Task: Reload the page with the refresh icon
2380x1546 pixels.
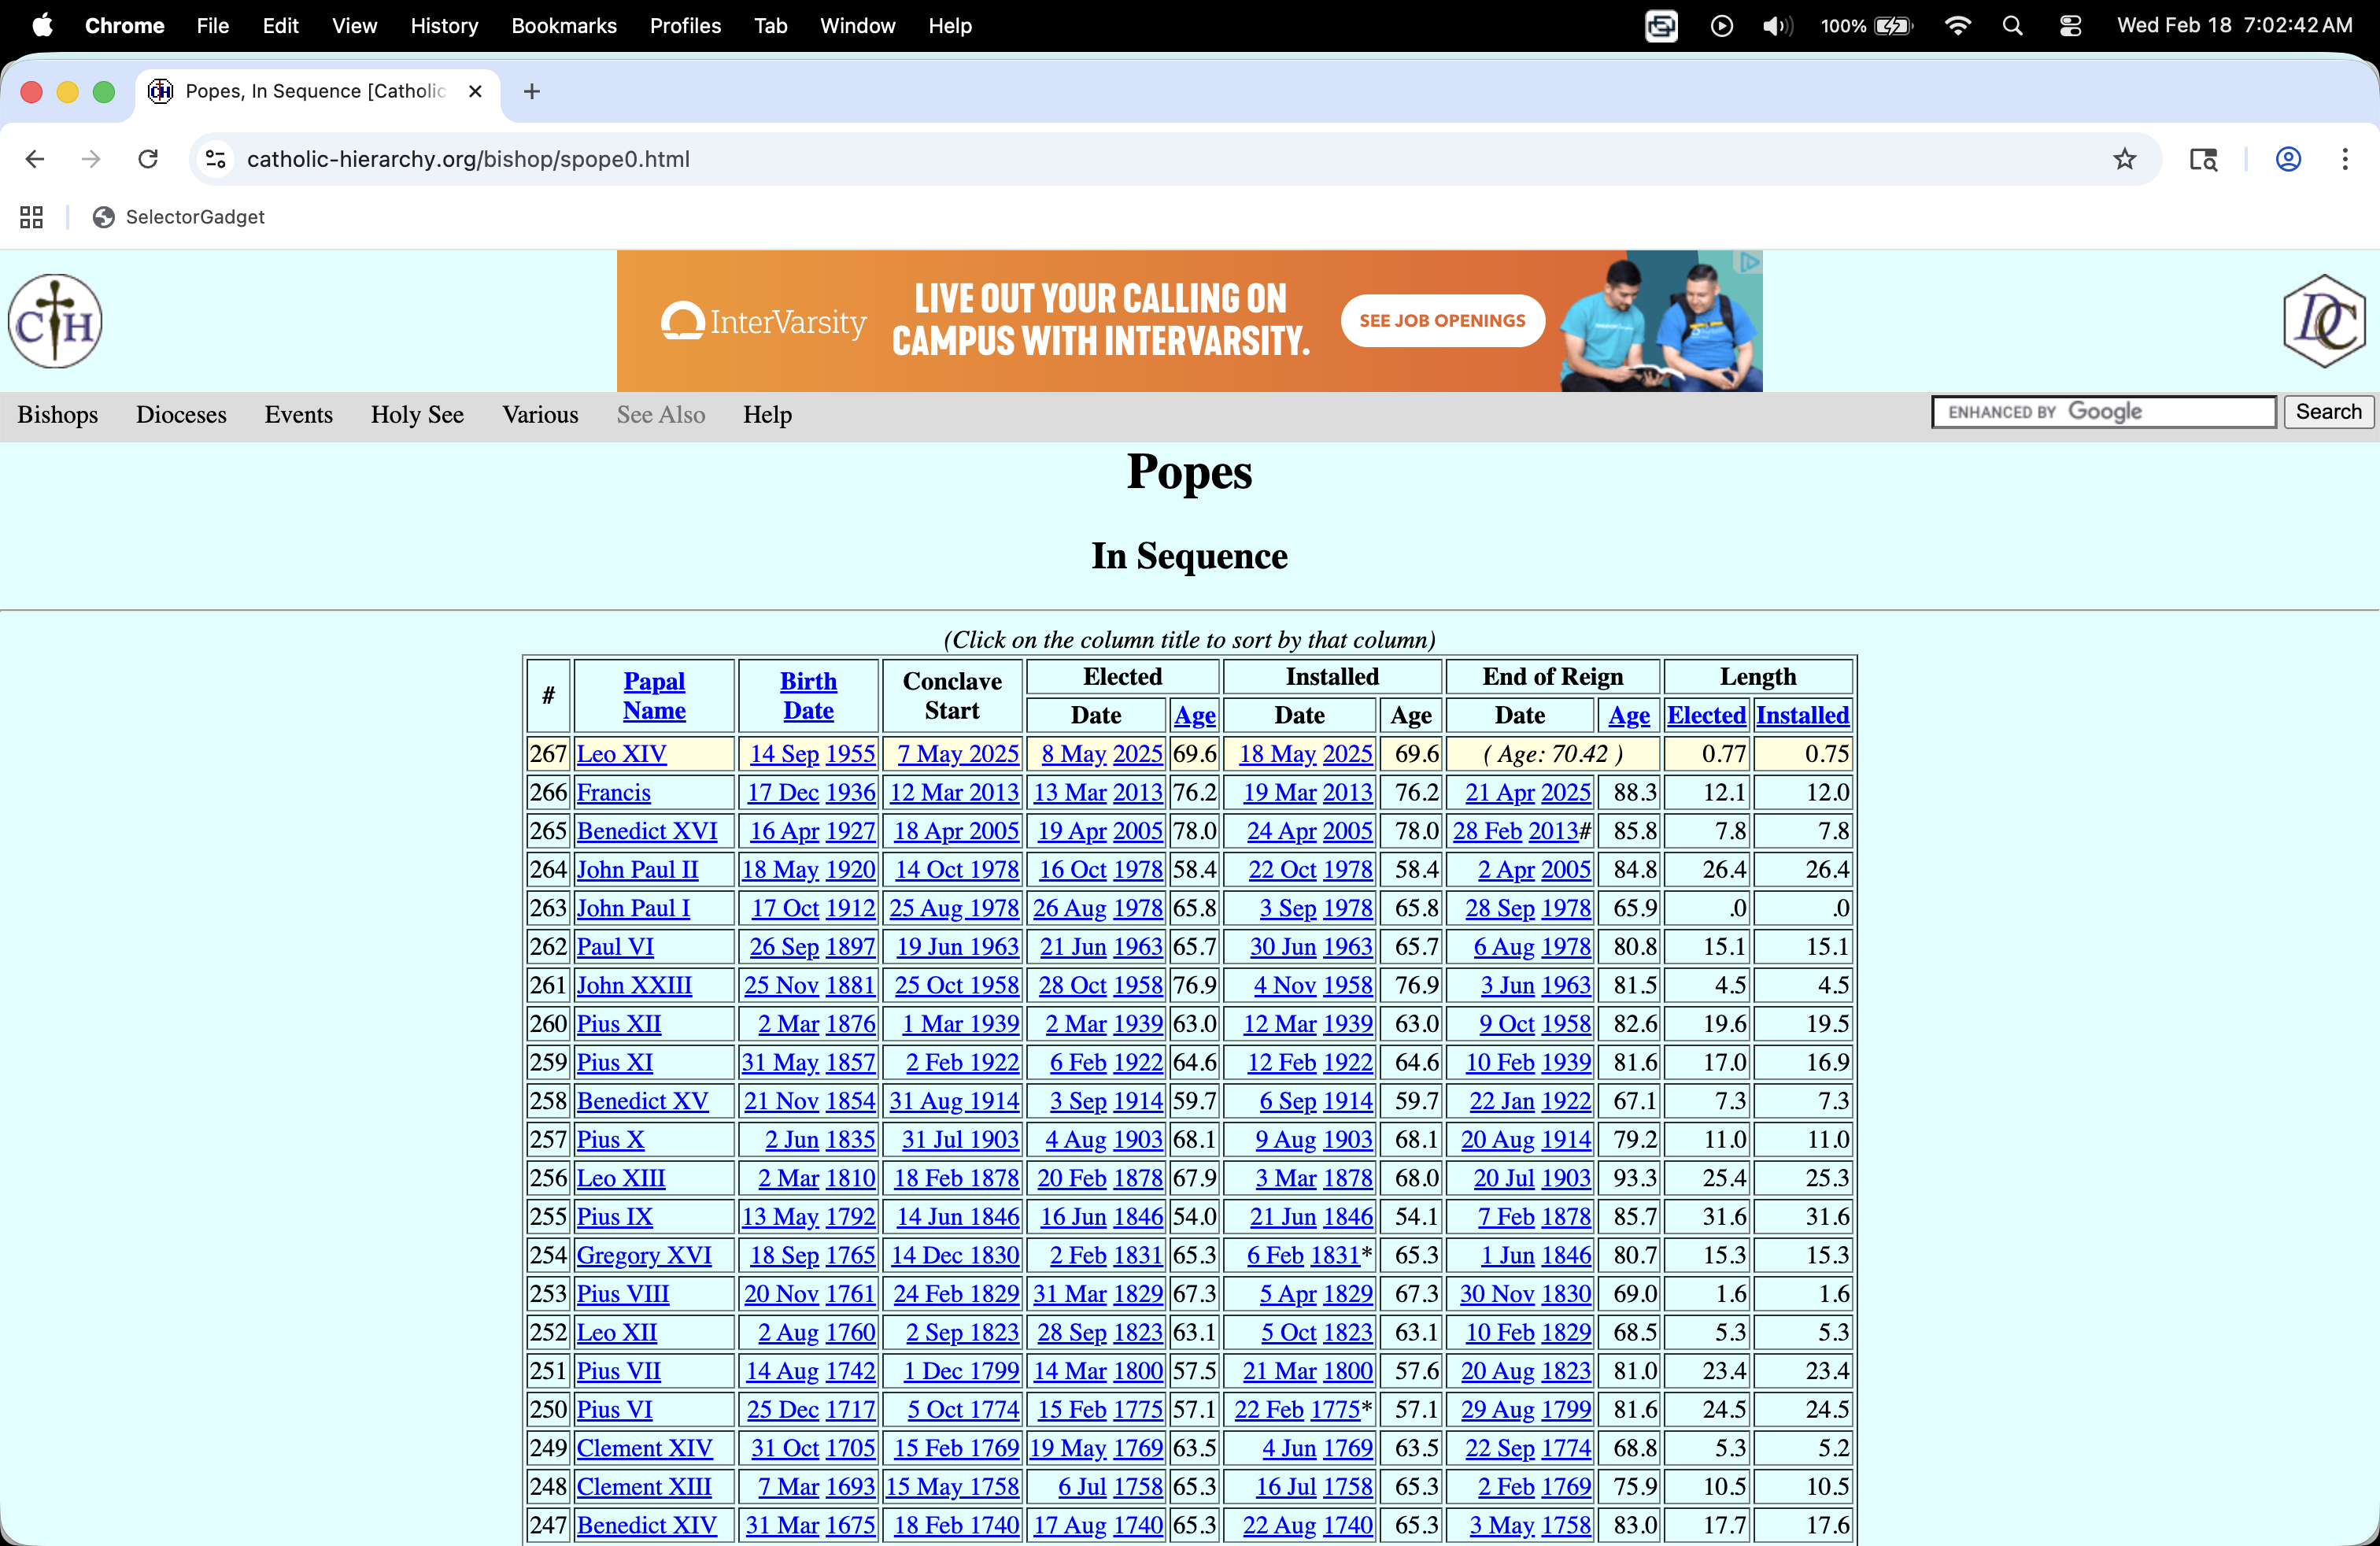Action: tap(148, 159)
